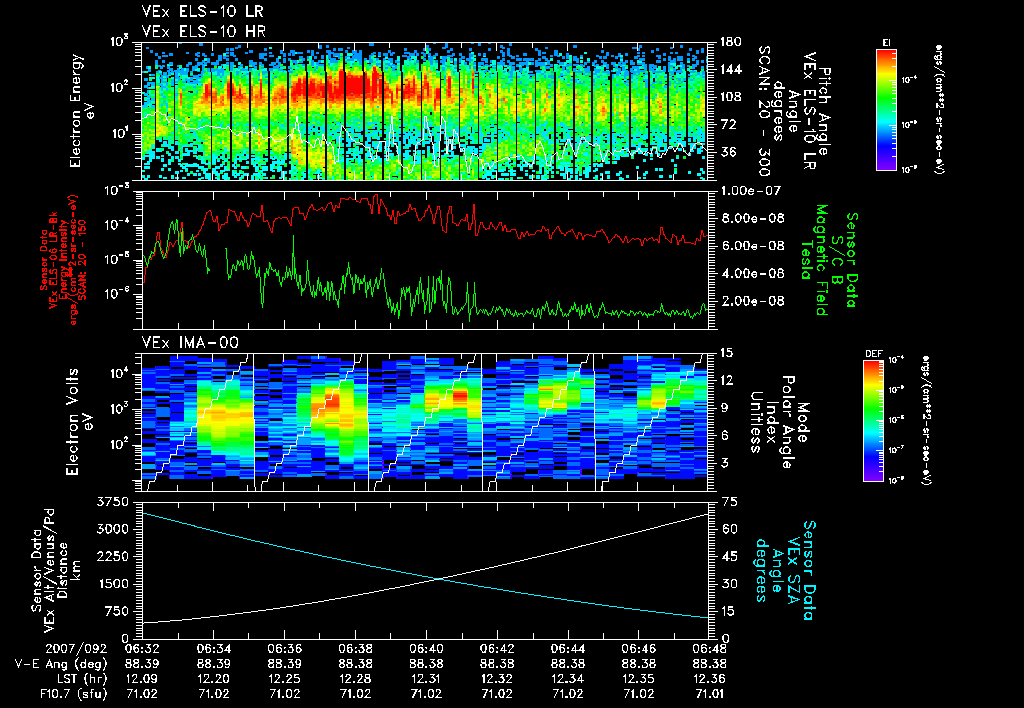Viewport: 1024px width, 708px height.
Task: Click the '2007/092' date label
Action: tap(76, 649)
